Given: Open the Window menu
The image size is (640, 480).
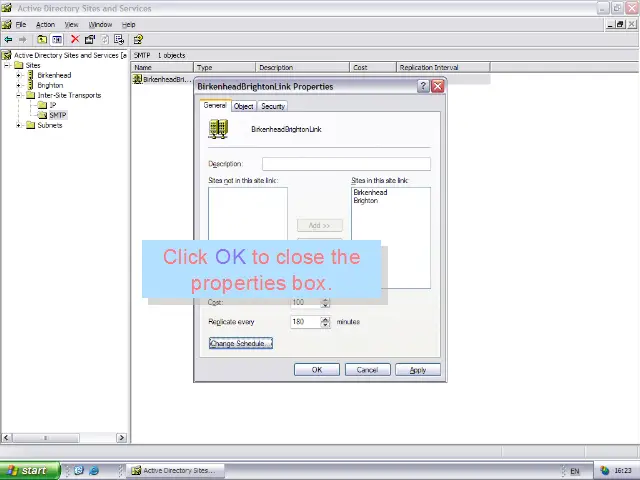Looking at the screenshot, I should click(100, 24).
